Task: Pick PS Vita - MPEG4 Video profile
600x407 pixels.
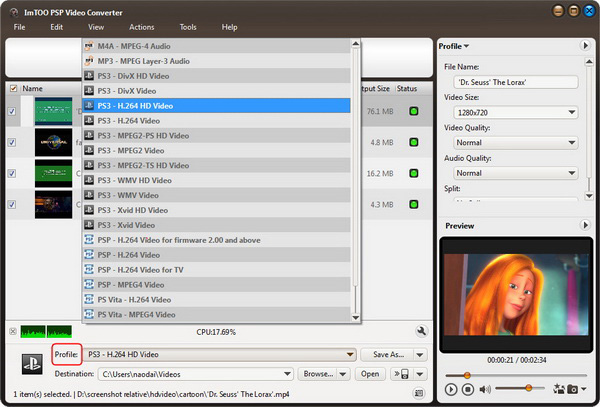Action: 216,314
